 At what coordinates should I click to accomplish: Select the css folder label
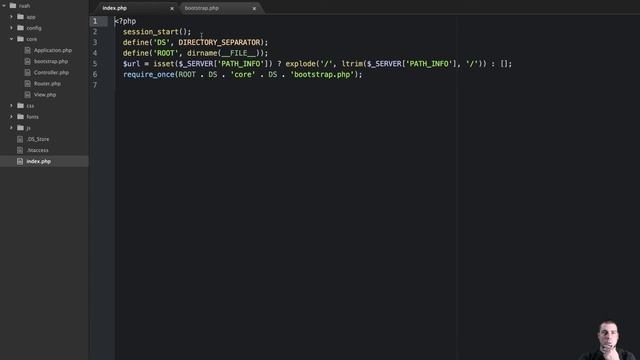(30, 106)
